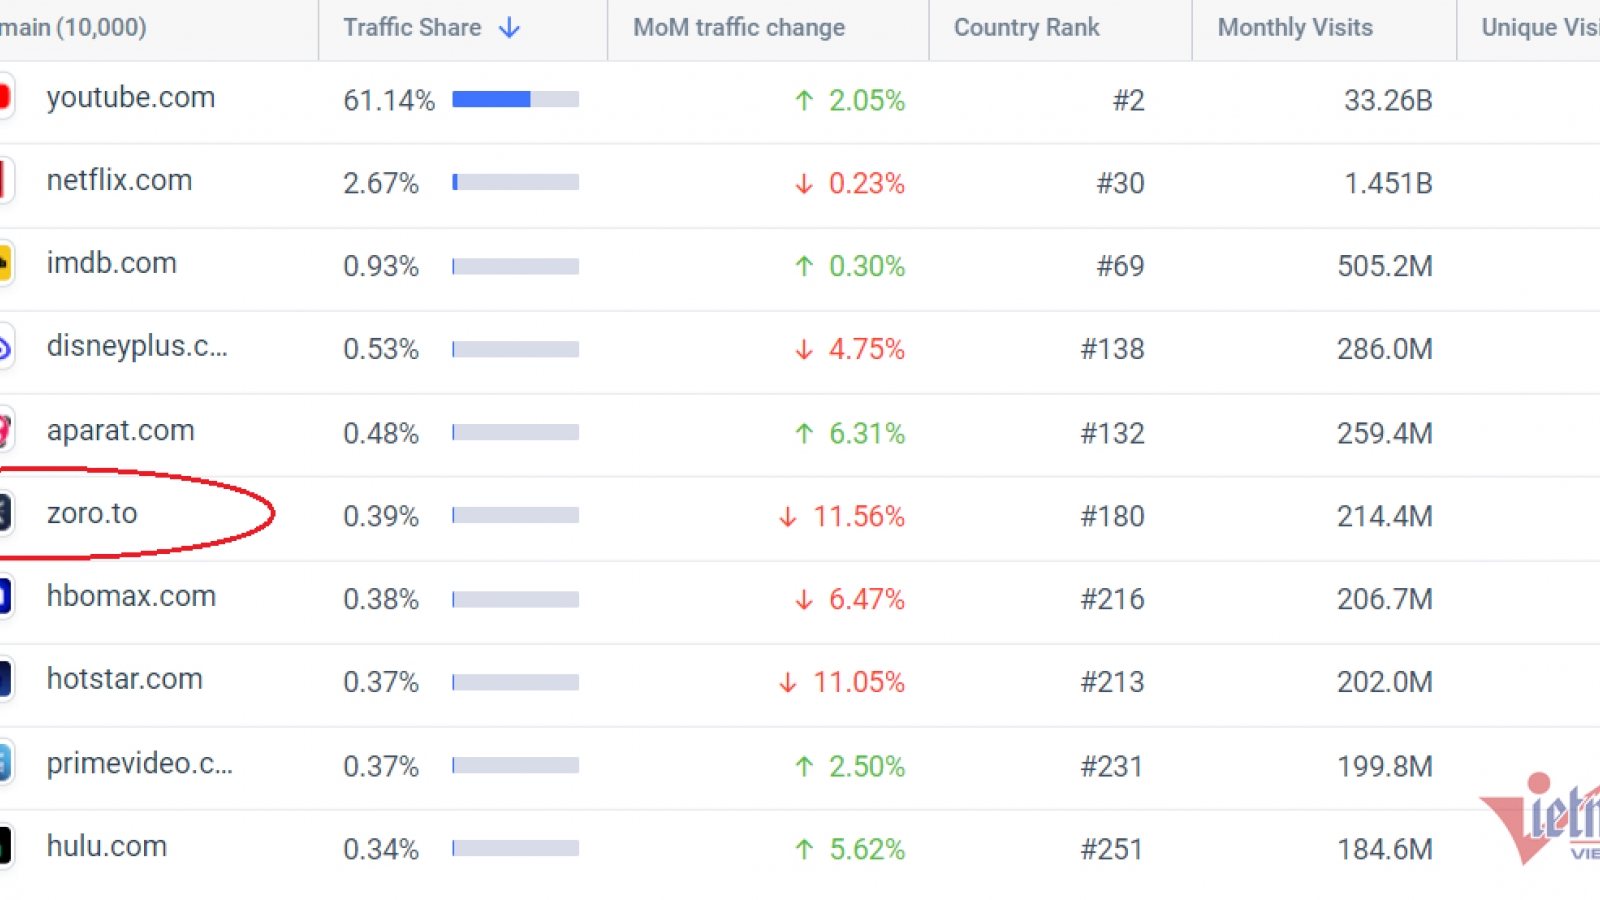
Task: Select the 61.14% traffic share value
Action: [389, 100]
